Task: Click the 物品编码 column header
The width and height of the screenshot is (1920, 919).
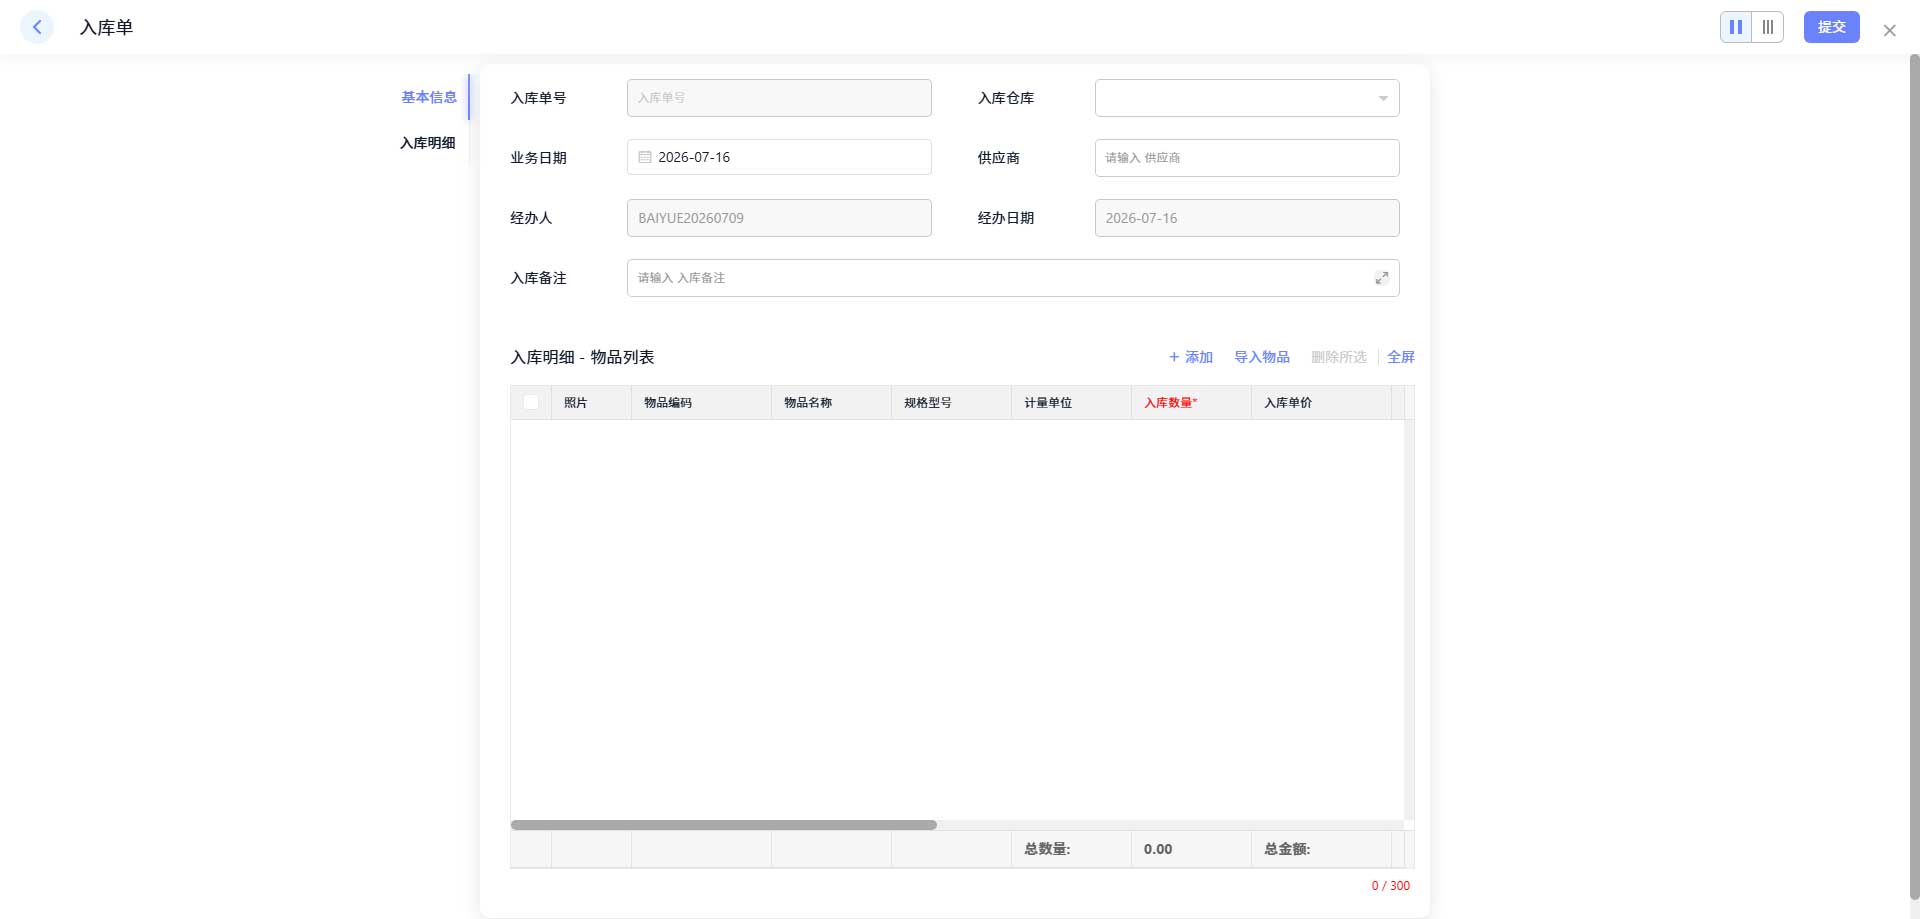Action: click(701, 402)
